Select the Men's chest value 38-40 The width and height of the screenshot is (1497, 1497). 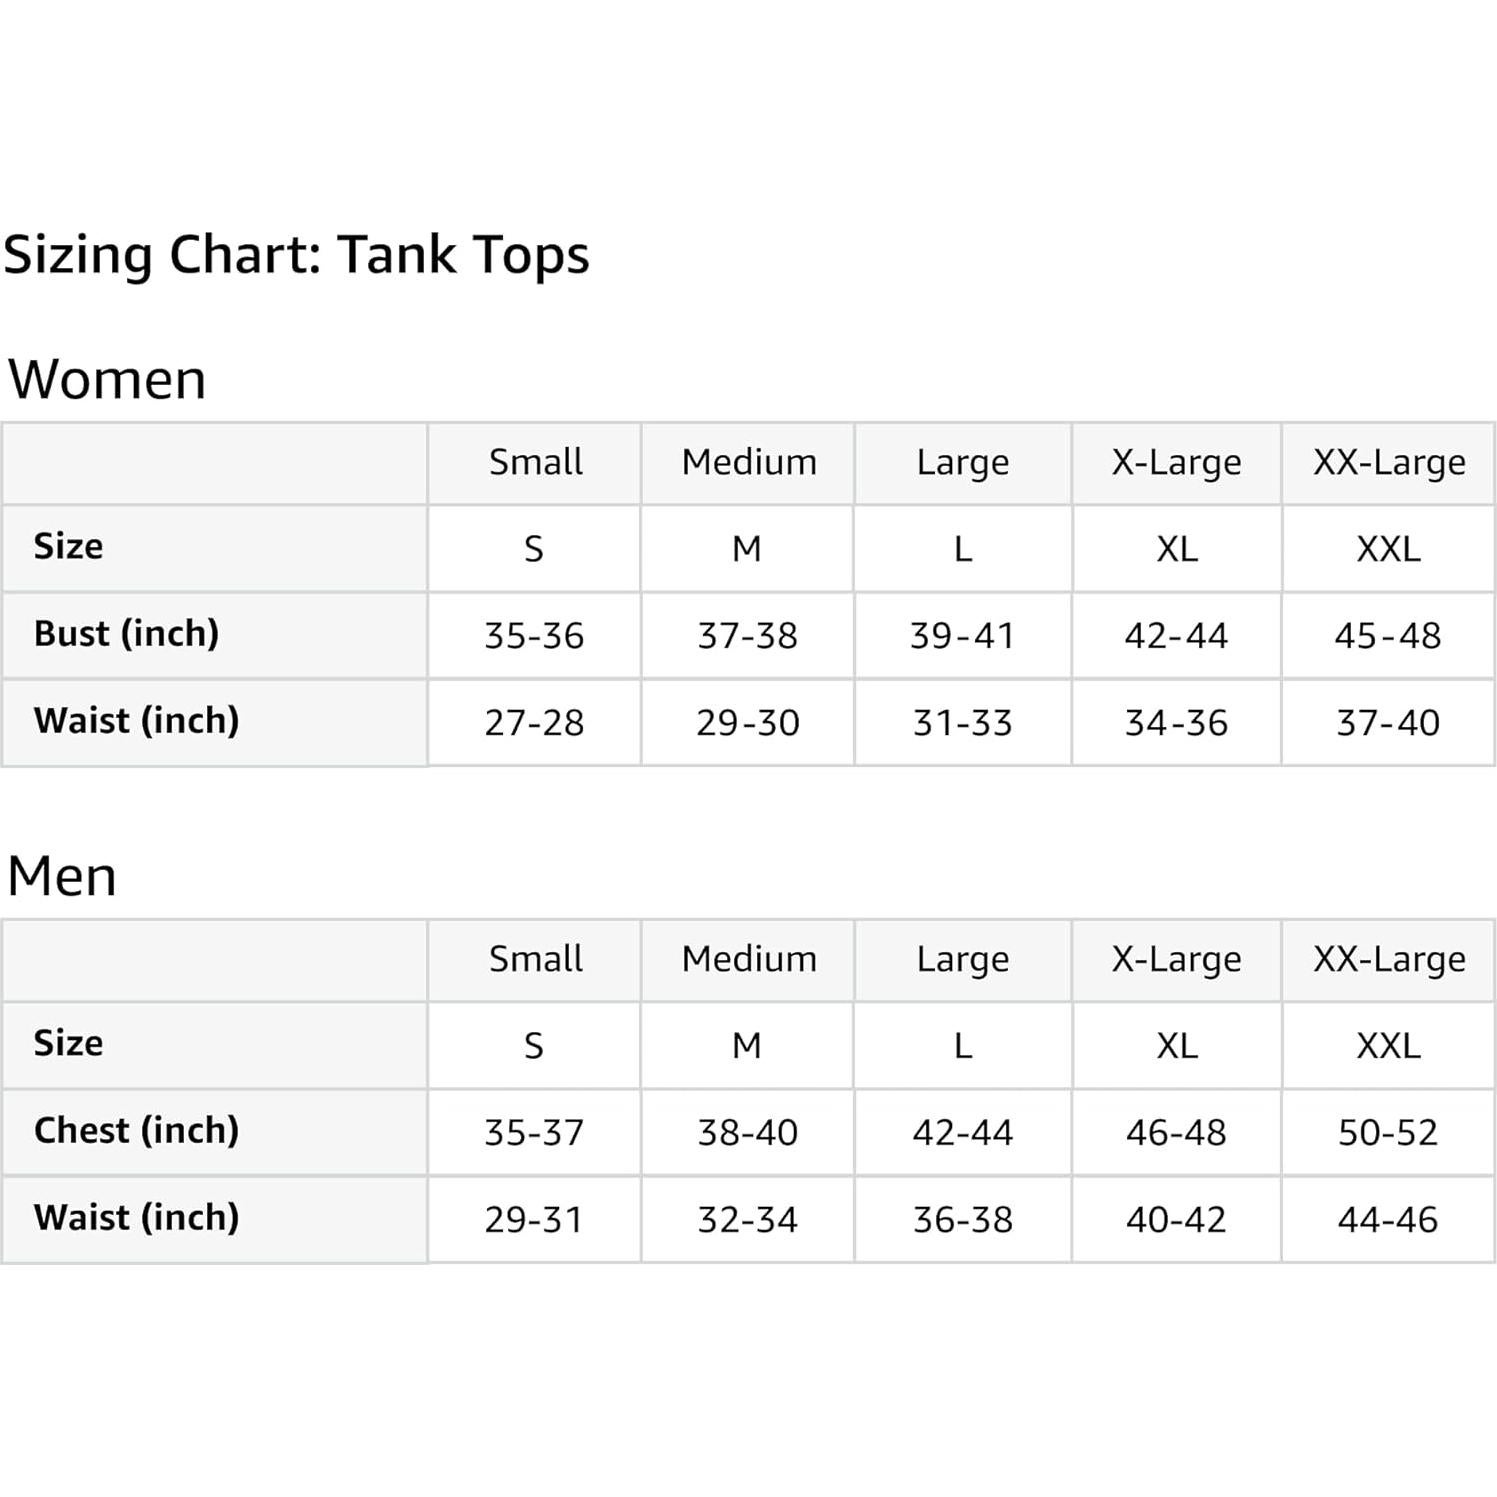coord(747,1133)
